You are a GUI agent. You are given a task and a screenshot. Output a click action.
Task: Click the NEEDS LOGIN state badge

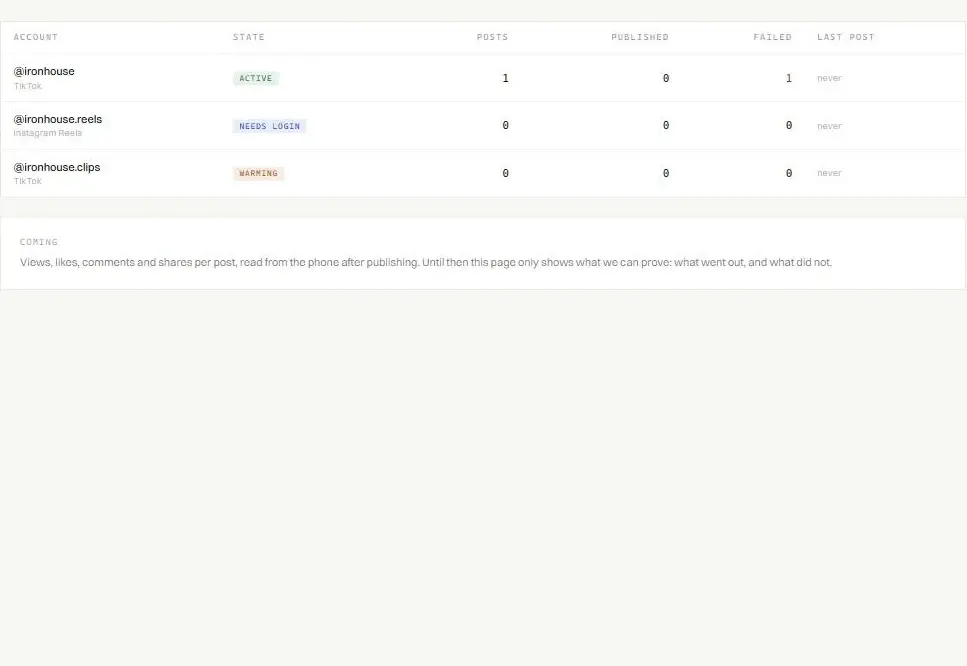[x=270, y=126]
